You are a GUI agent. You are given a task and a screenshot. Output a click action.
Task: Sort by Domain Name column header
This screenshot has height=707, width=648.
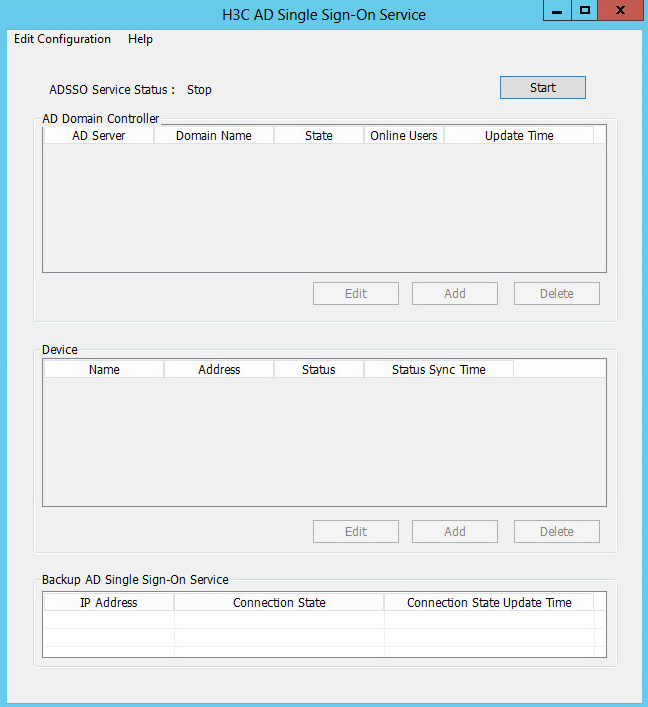tap(214, 136)
